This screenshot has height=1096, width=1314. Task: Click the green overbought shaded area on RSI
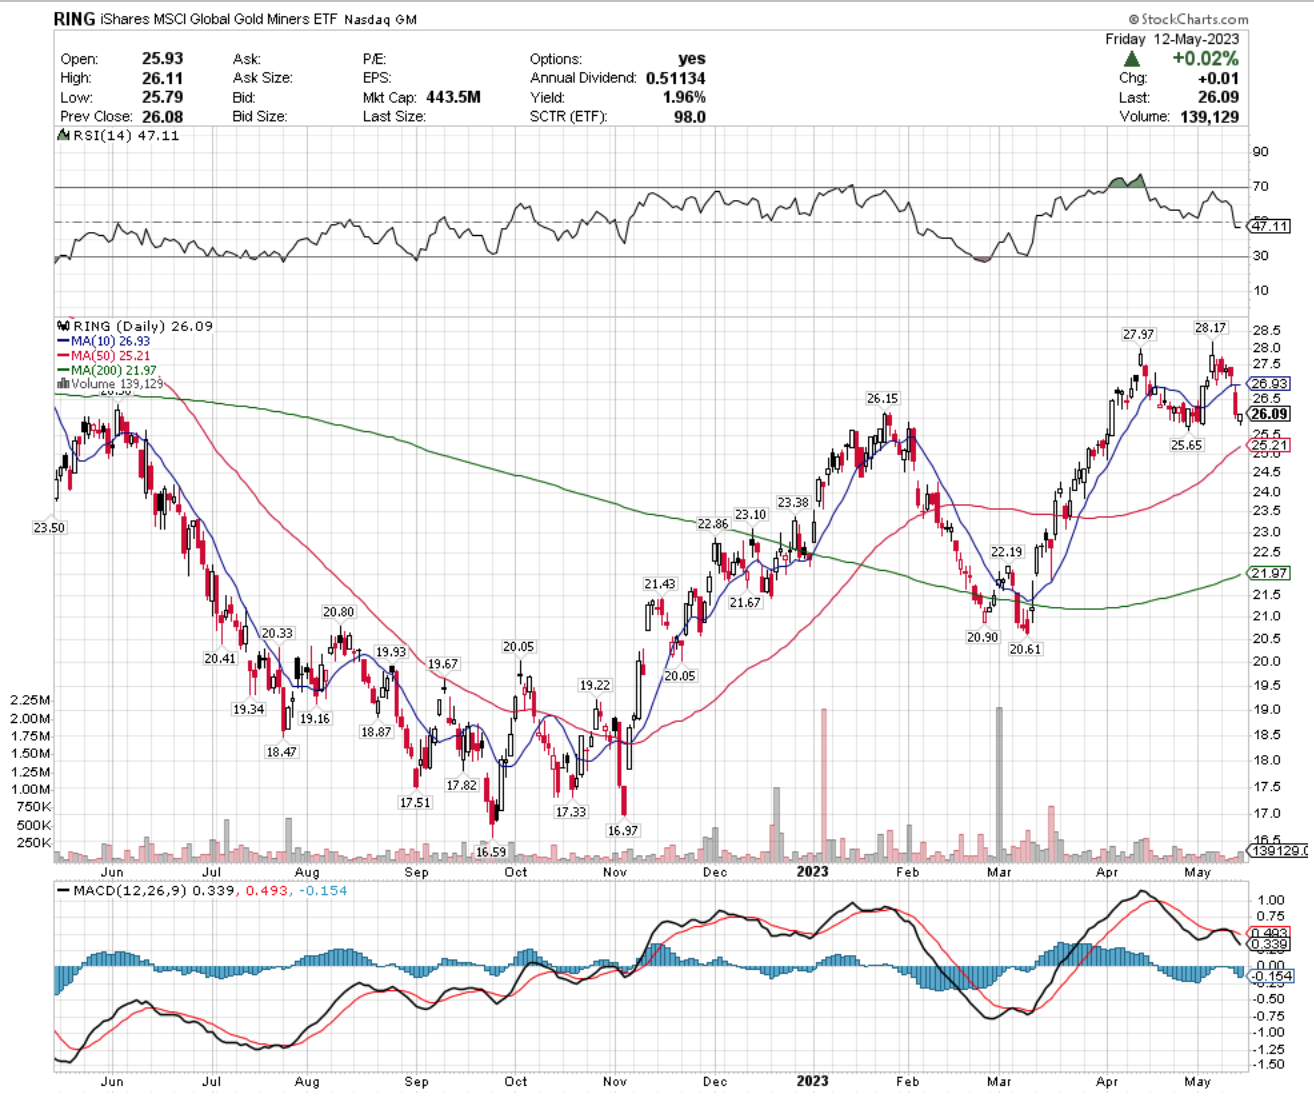click(x=1128, y=182)
